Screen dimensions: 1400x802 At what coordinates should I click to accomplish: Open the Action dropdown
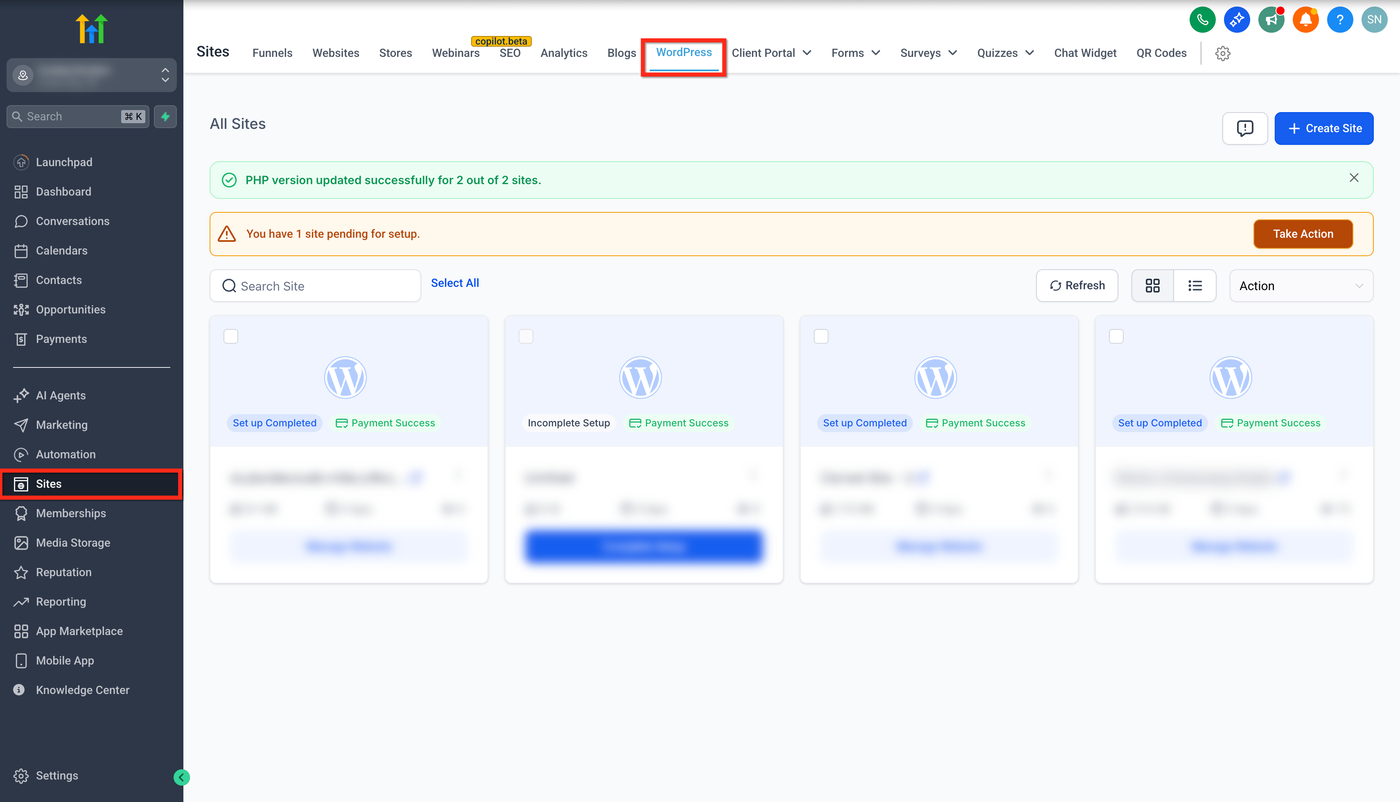pos(1301,286)
